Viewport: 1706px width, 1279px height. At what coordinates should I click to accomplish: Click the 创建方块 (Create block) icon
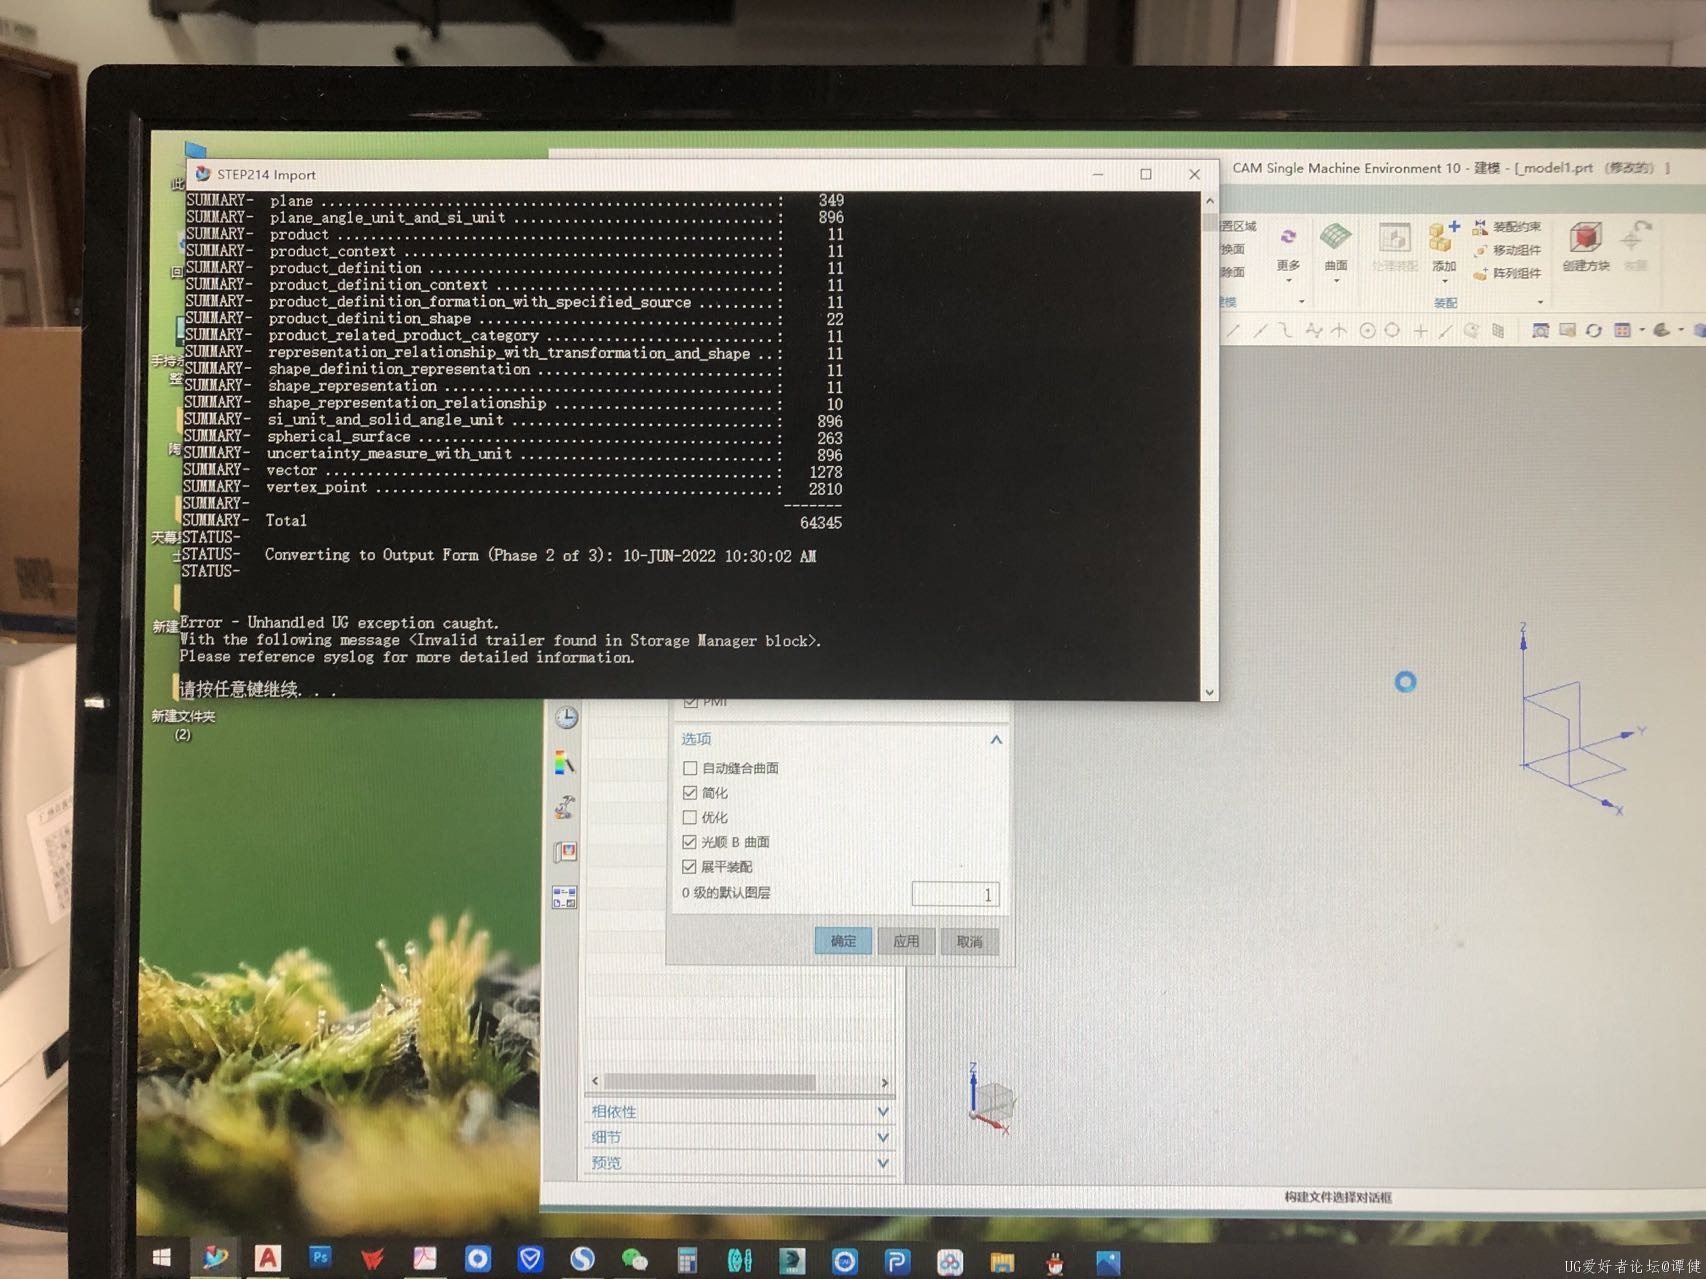pos(1585,239)
